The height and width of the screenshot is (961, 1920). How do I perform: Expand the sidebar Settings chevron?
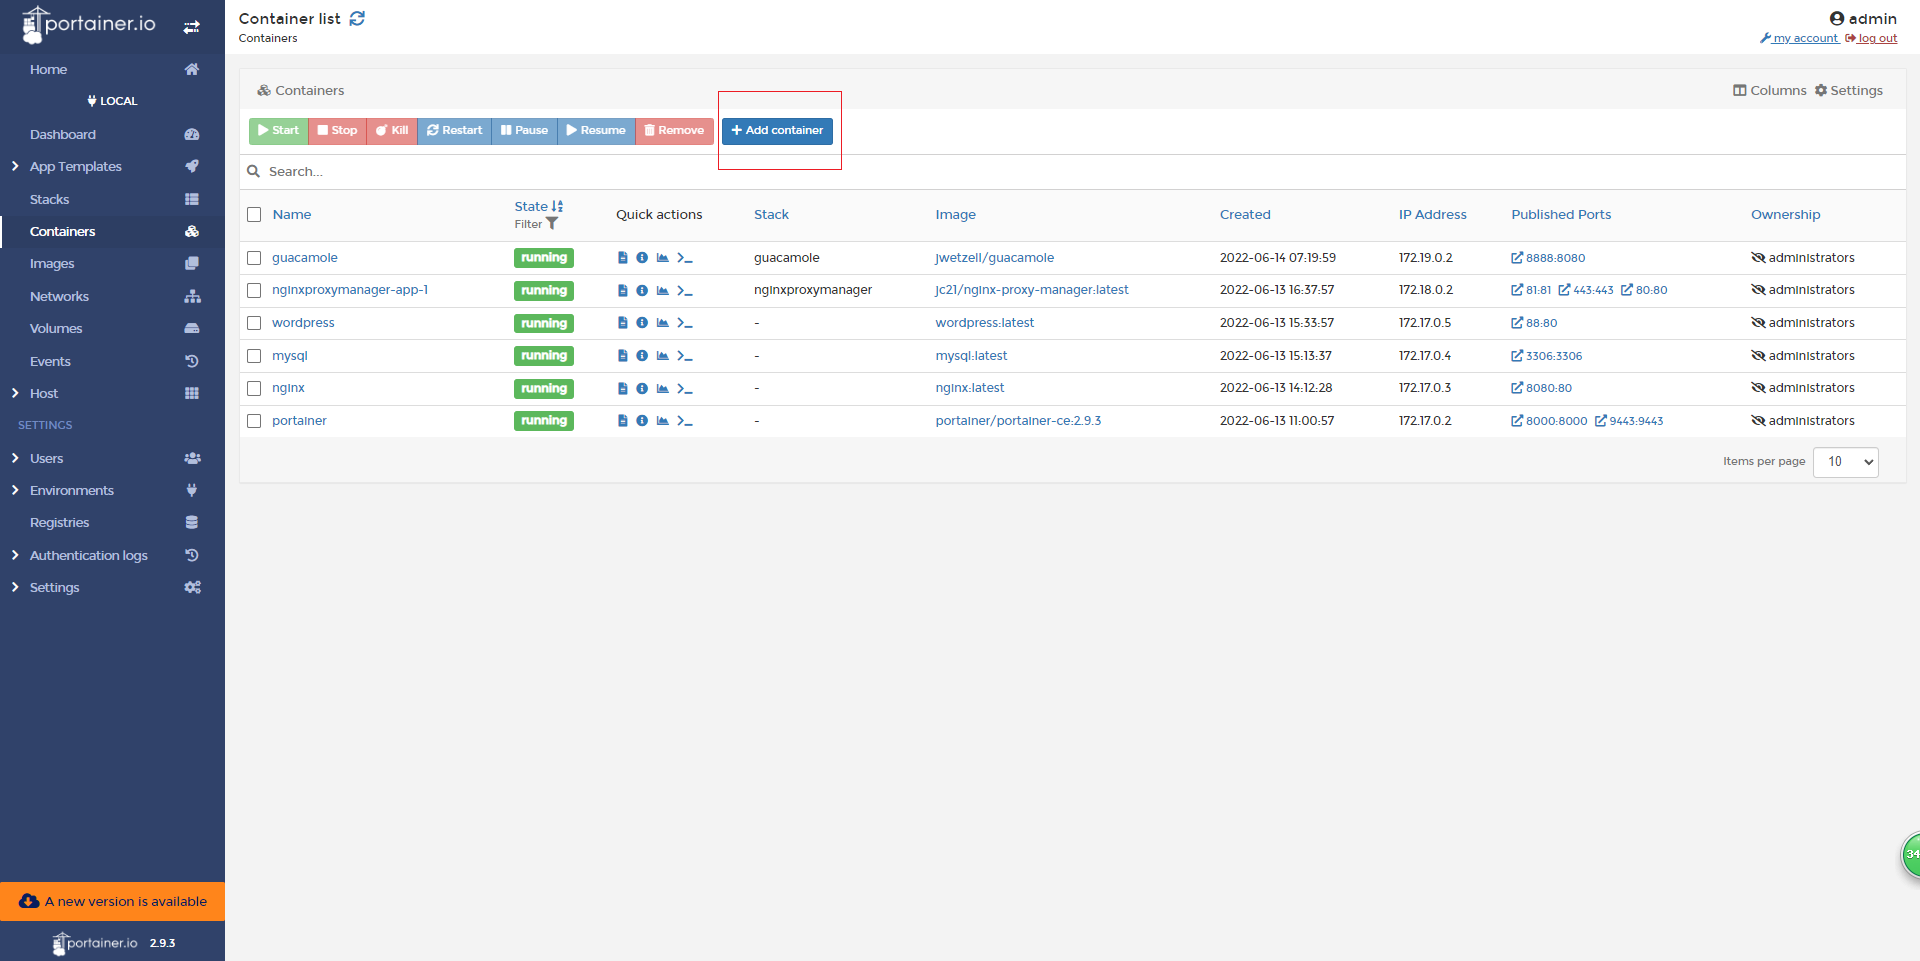pos(15,587)
